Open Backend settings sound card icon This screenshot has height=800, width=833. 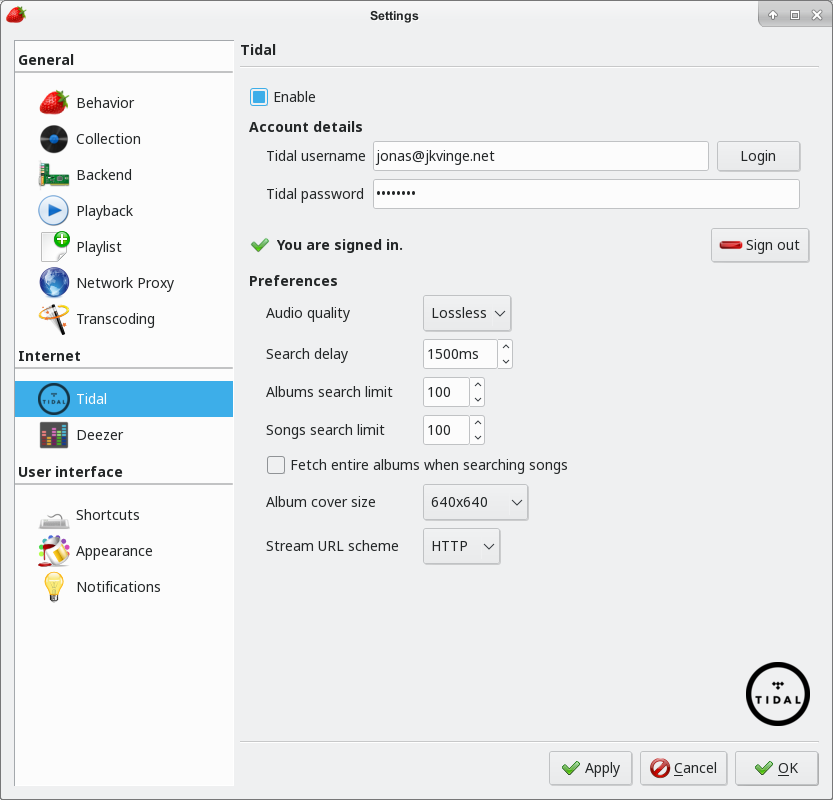(x=54, y=175)
